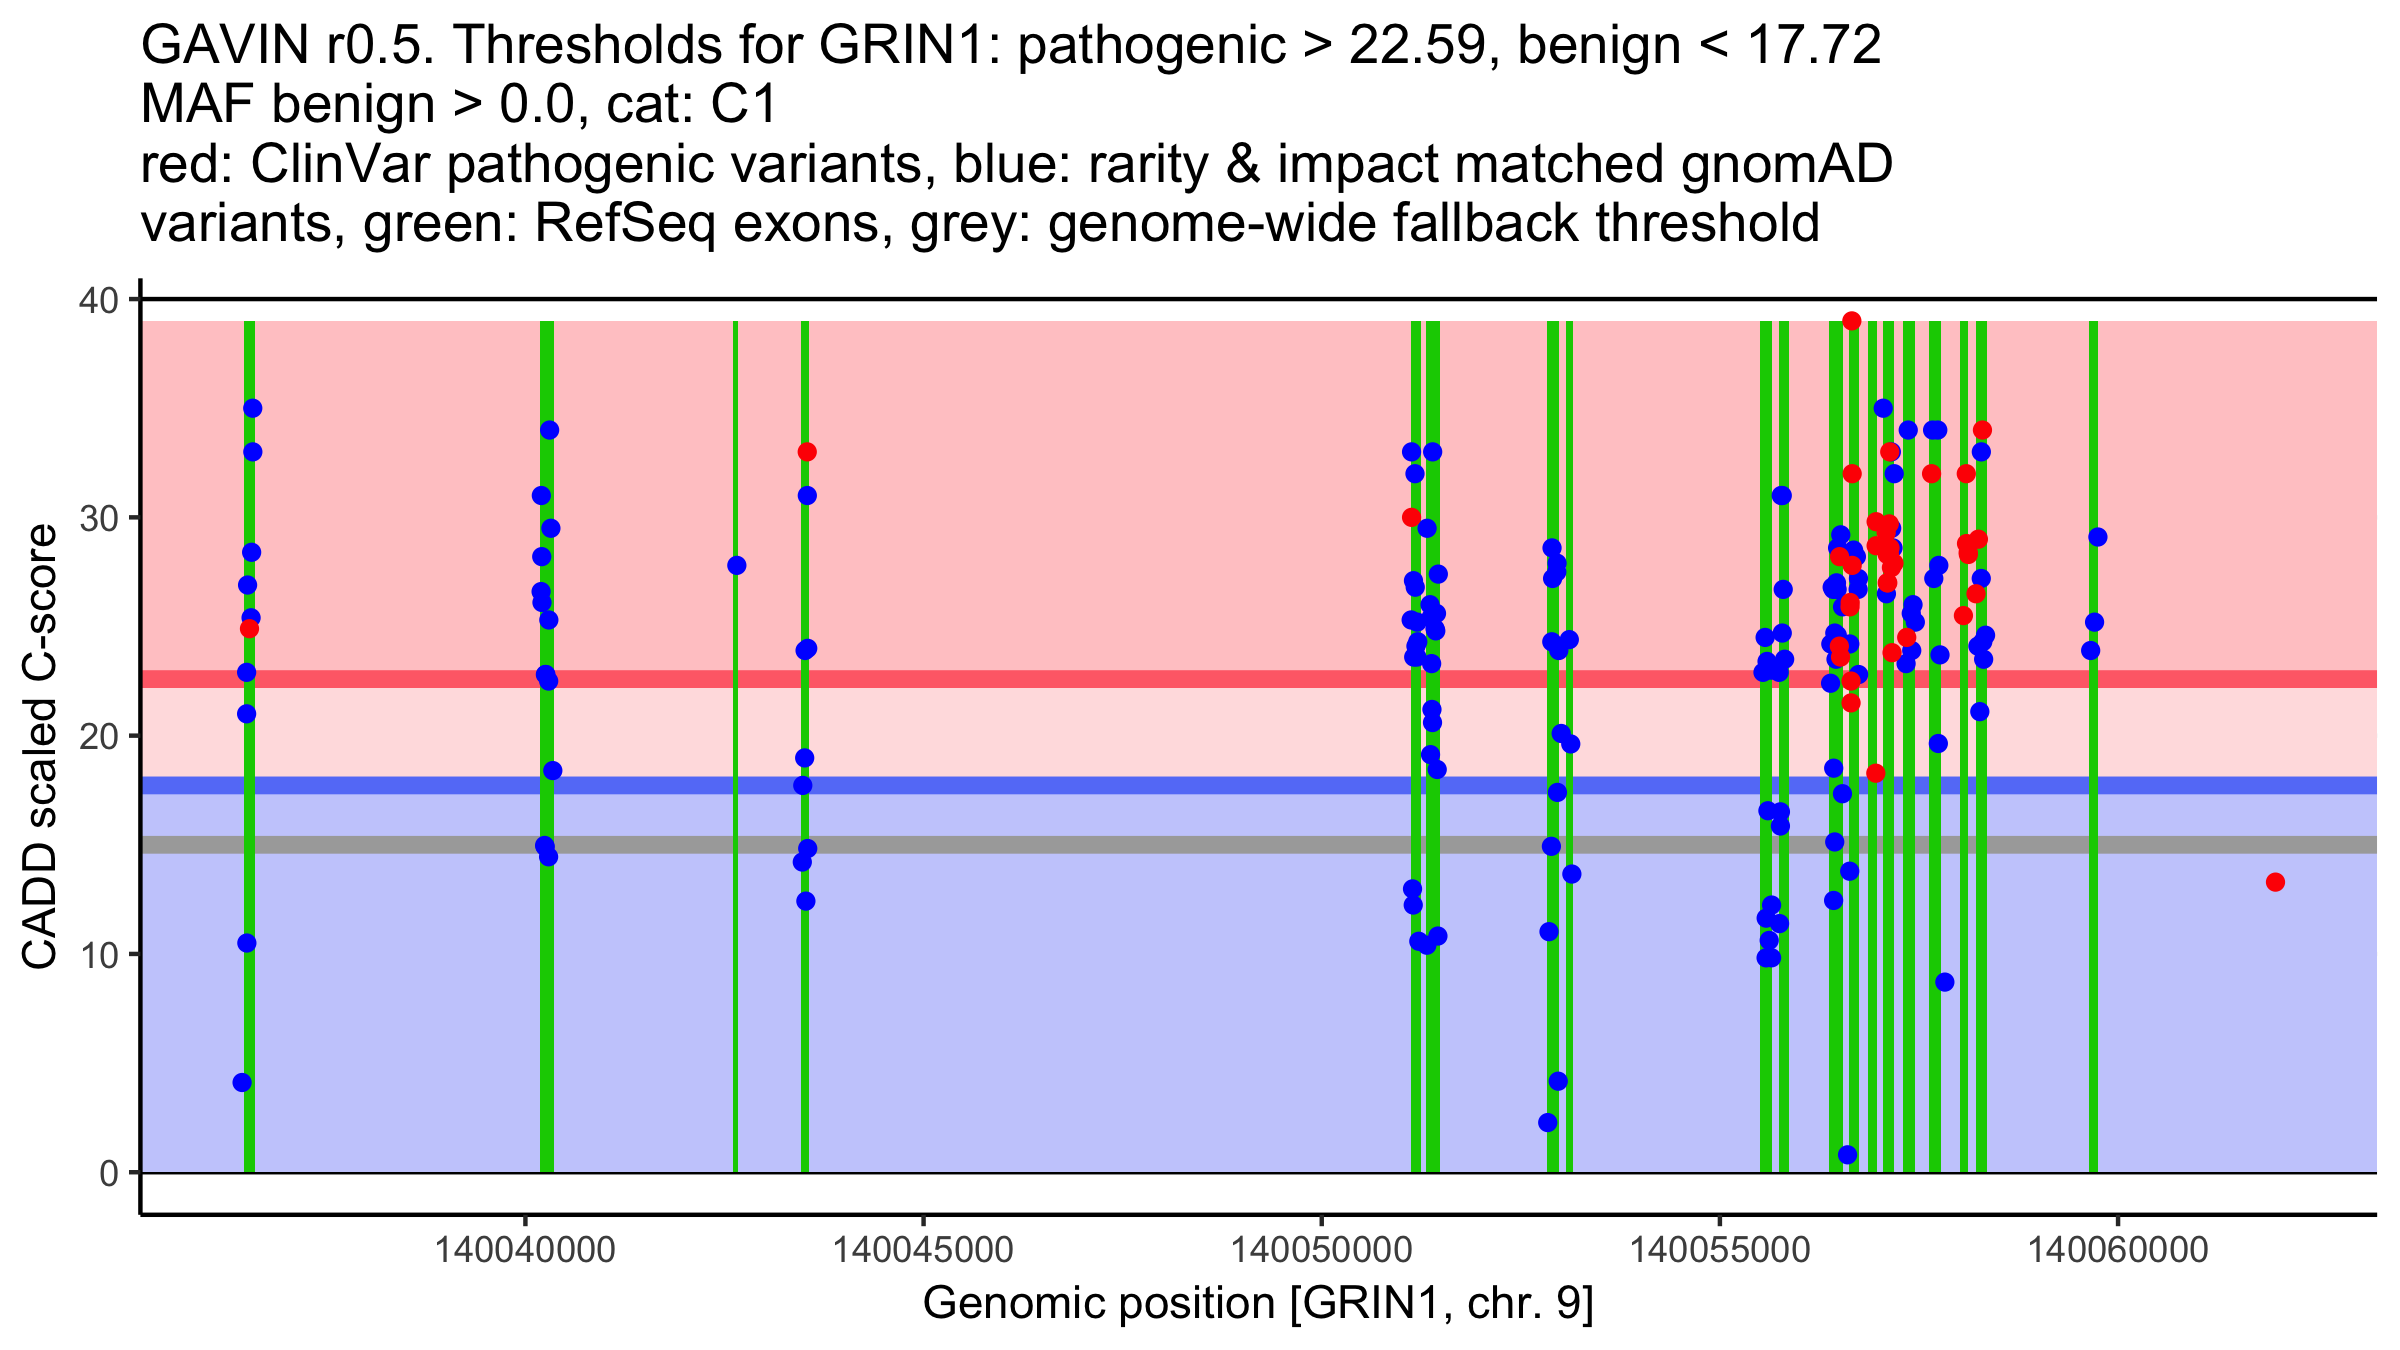Click the topmost red dot near score 39
Screen dimensions: 2400x1350
[1851, 321]
